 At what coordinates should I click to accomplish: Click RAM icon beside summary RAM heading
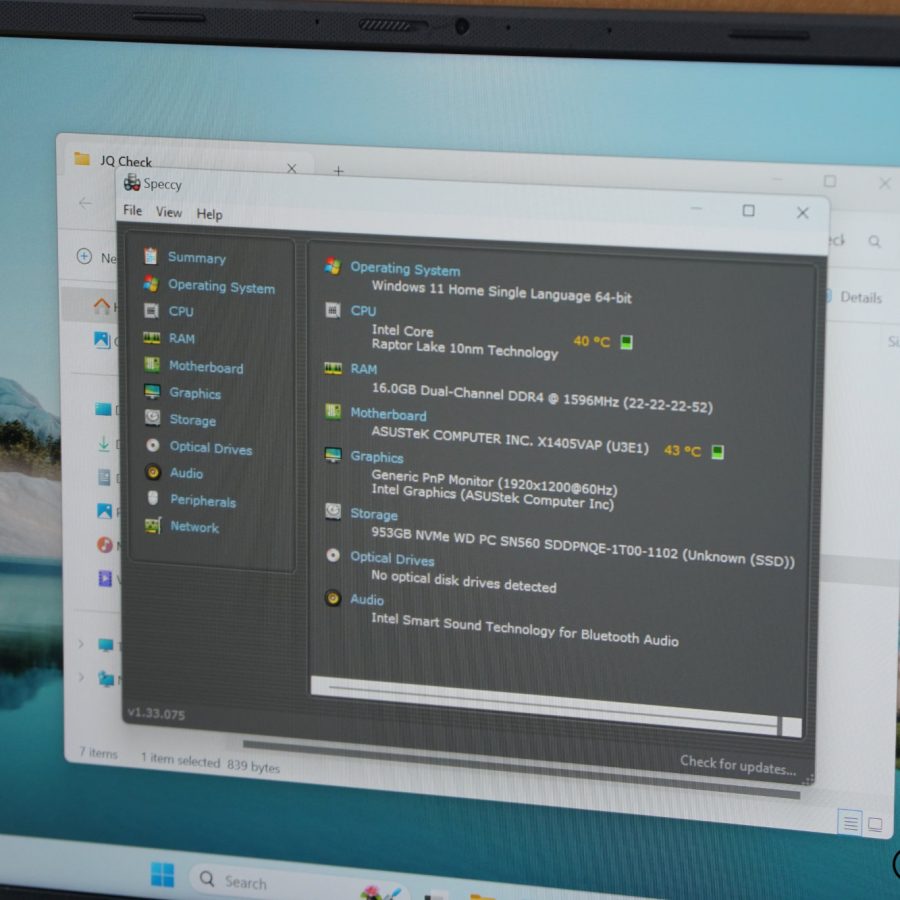(333, 368)
